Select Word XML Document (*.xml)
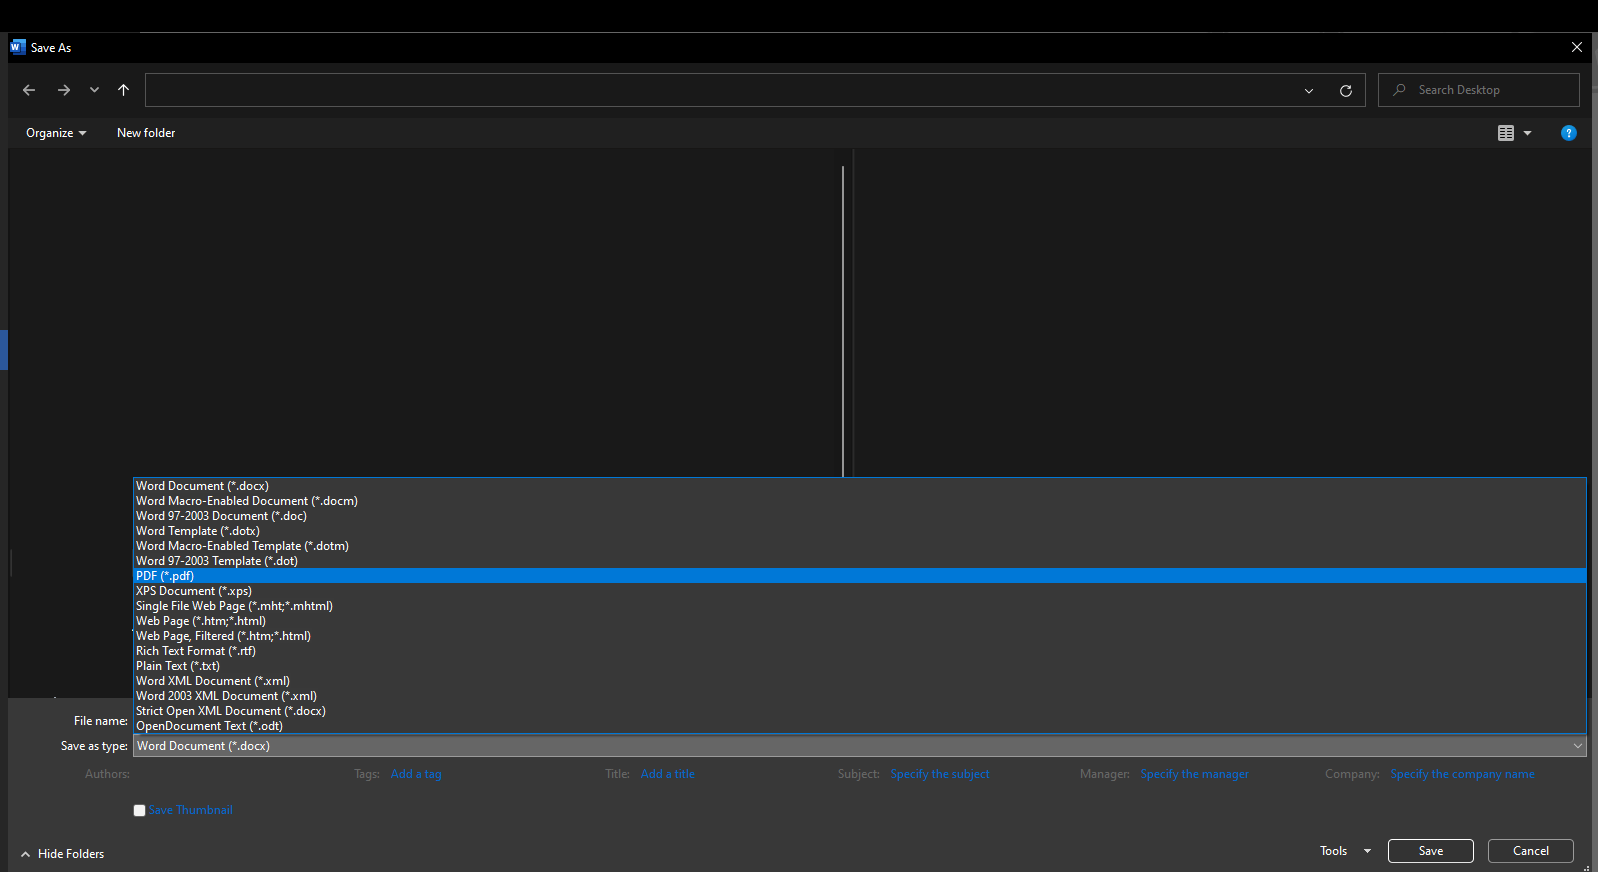Viewport: 1598px width, 872px height. click(x=860, y=681)
